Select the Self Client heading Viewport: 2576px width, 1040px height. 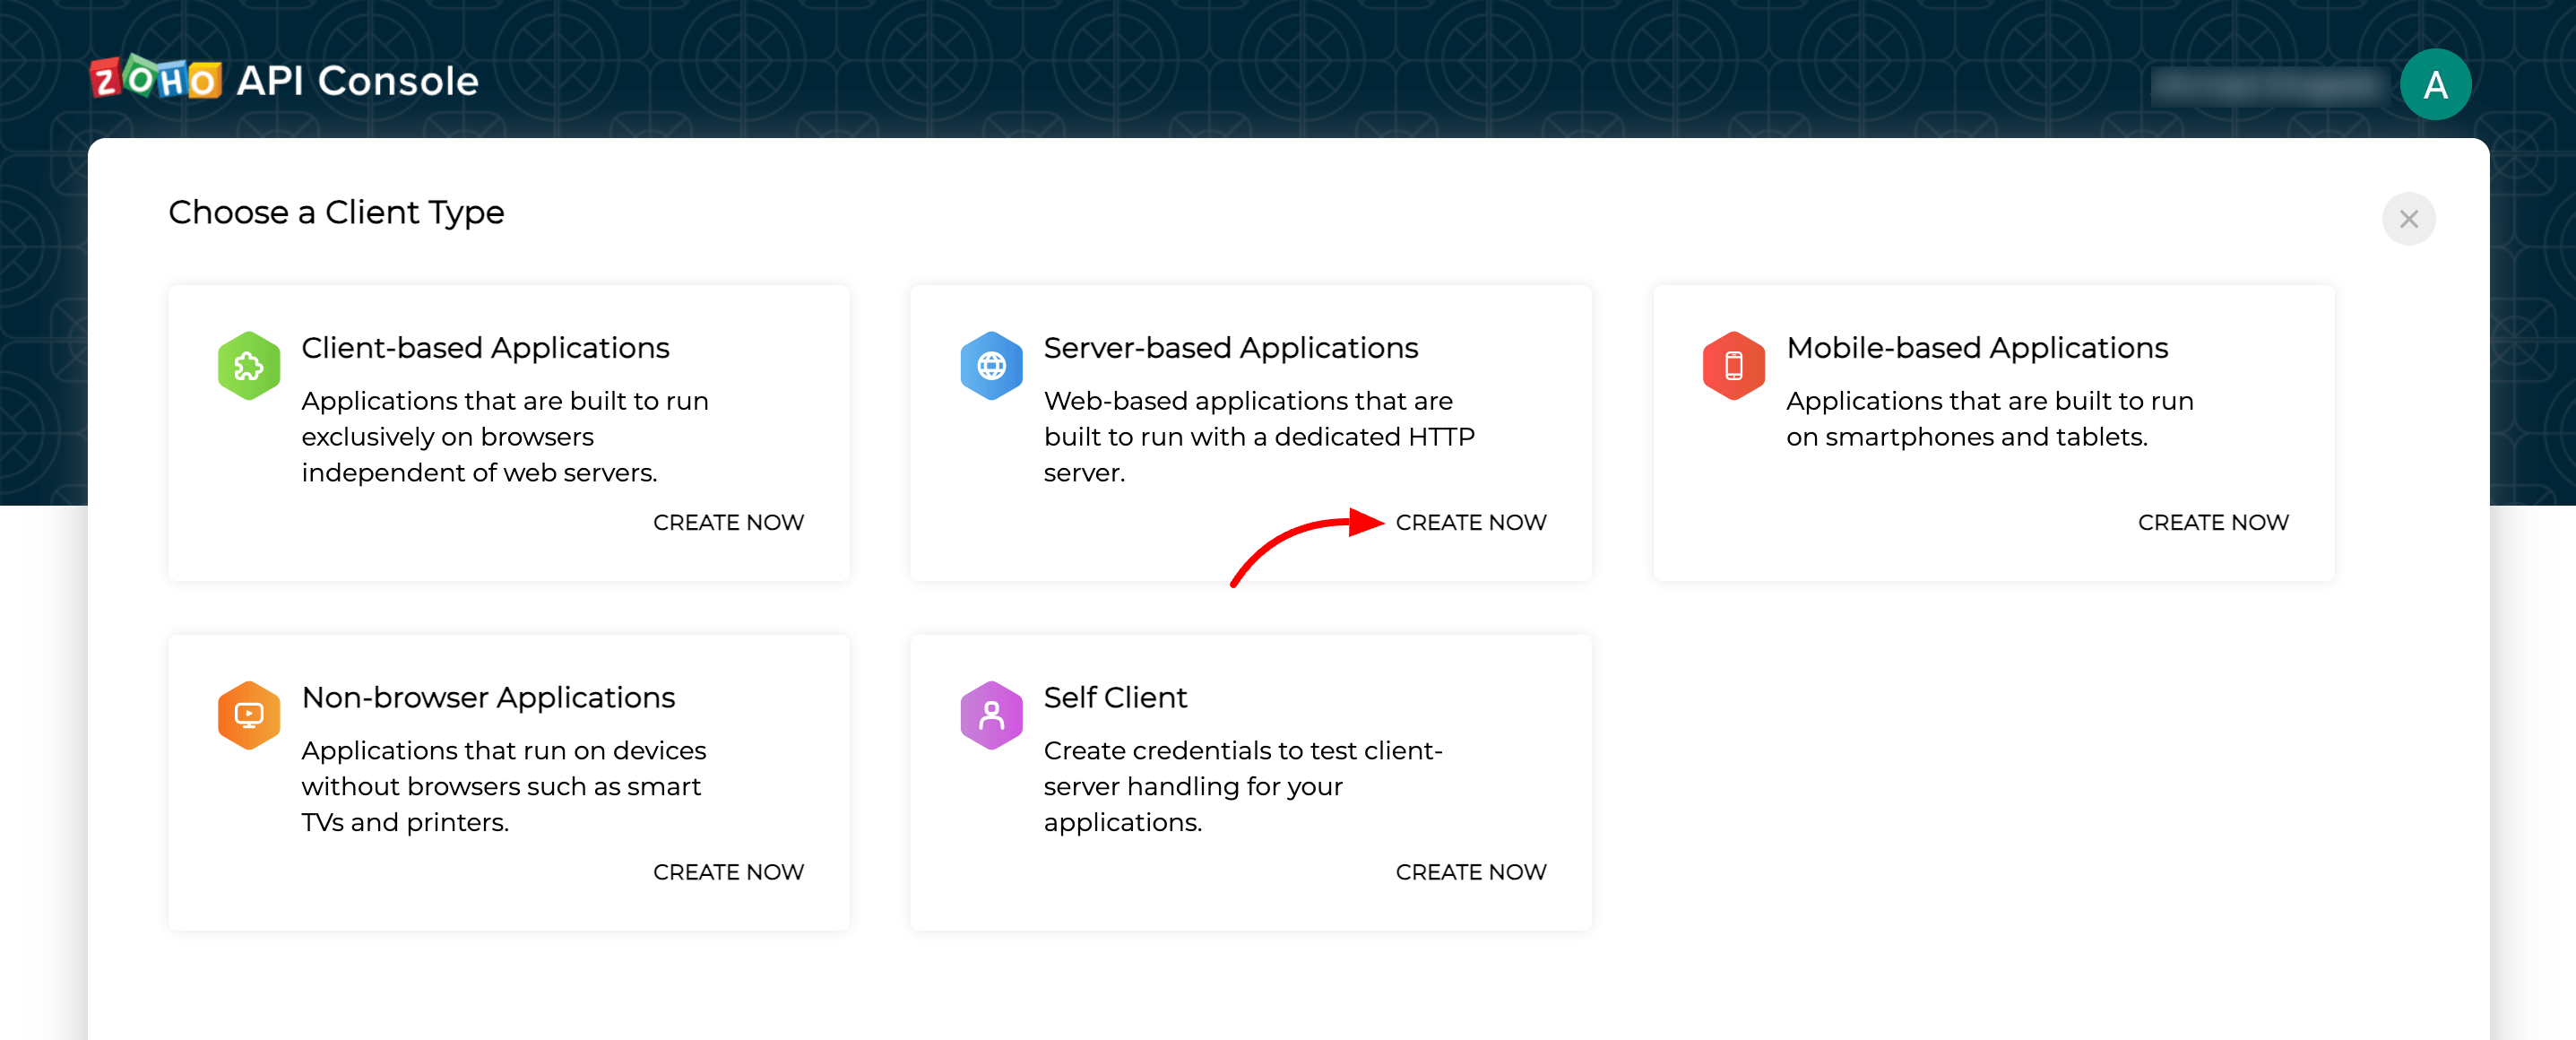[x=1115, y=697]
